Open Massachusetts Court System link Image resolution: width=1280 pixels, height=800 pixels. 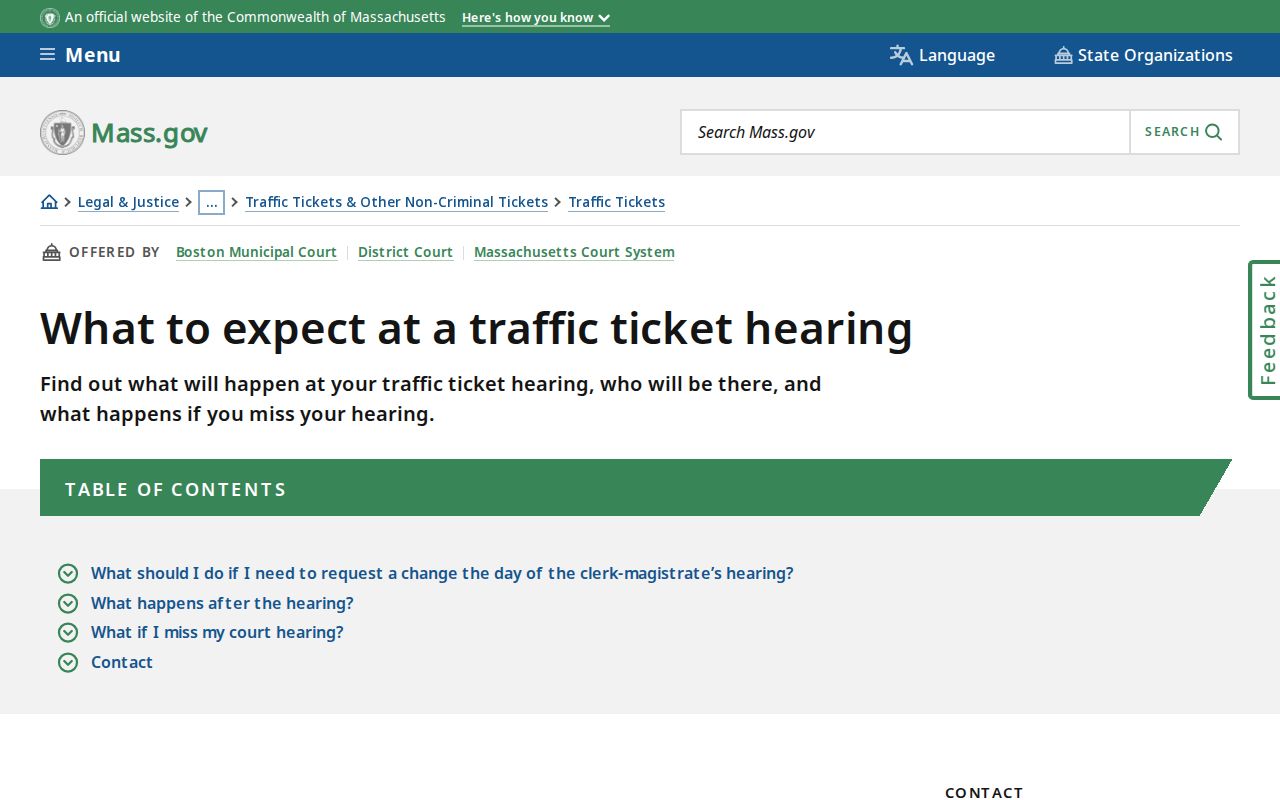tap(574, 252)
